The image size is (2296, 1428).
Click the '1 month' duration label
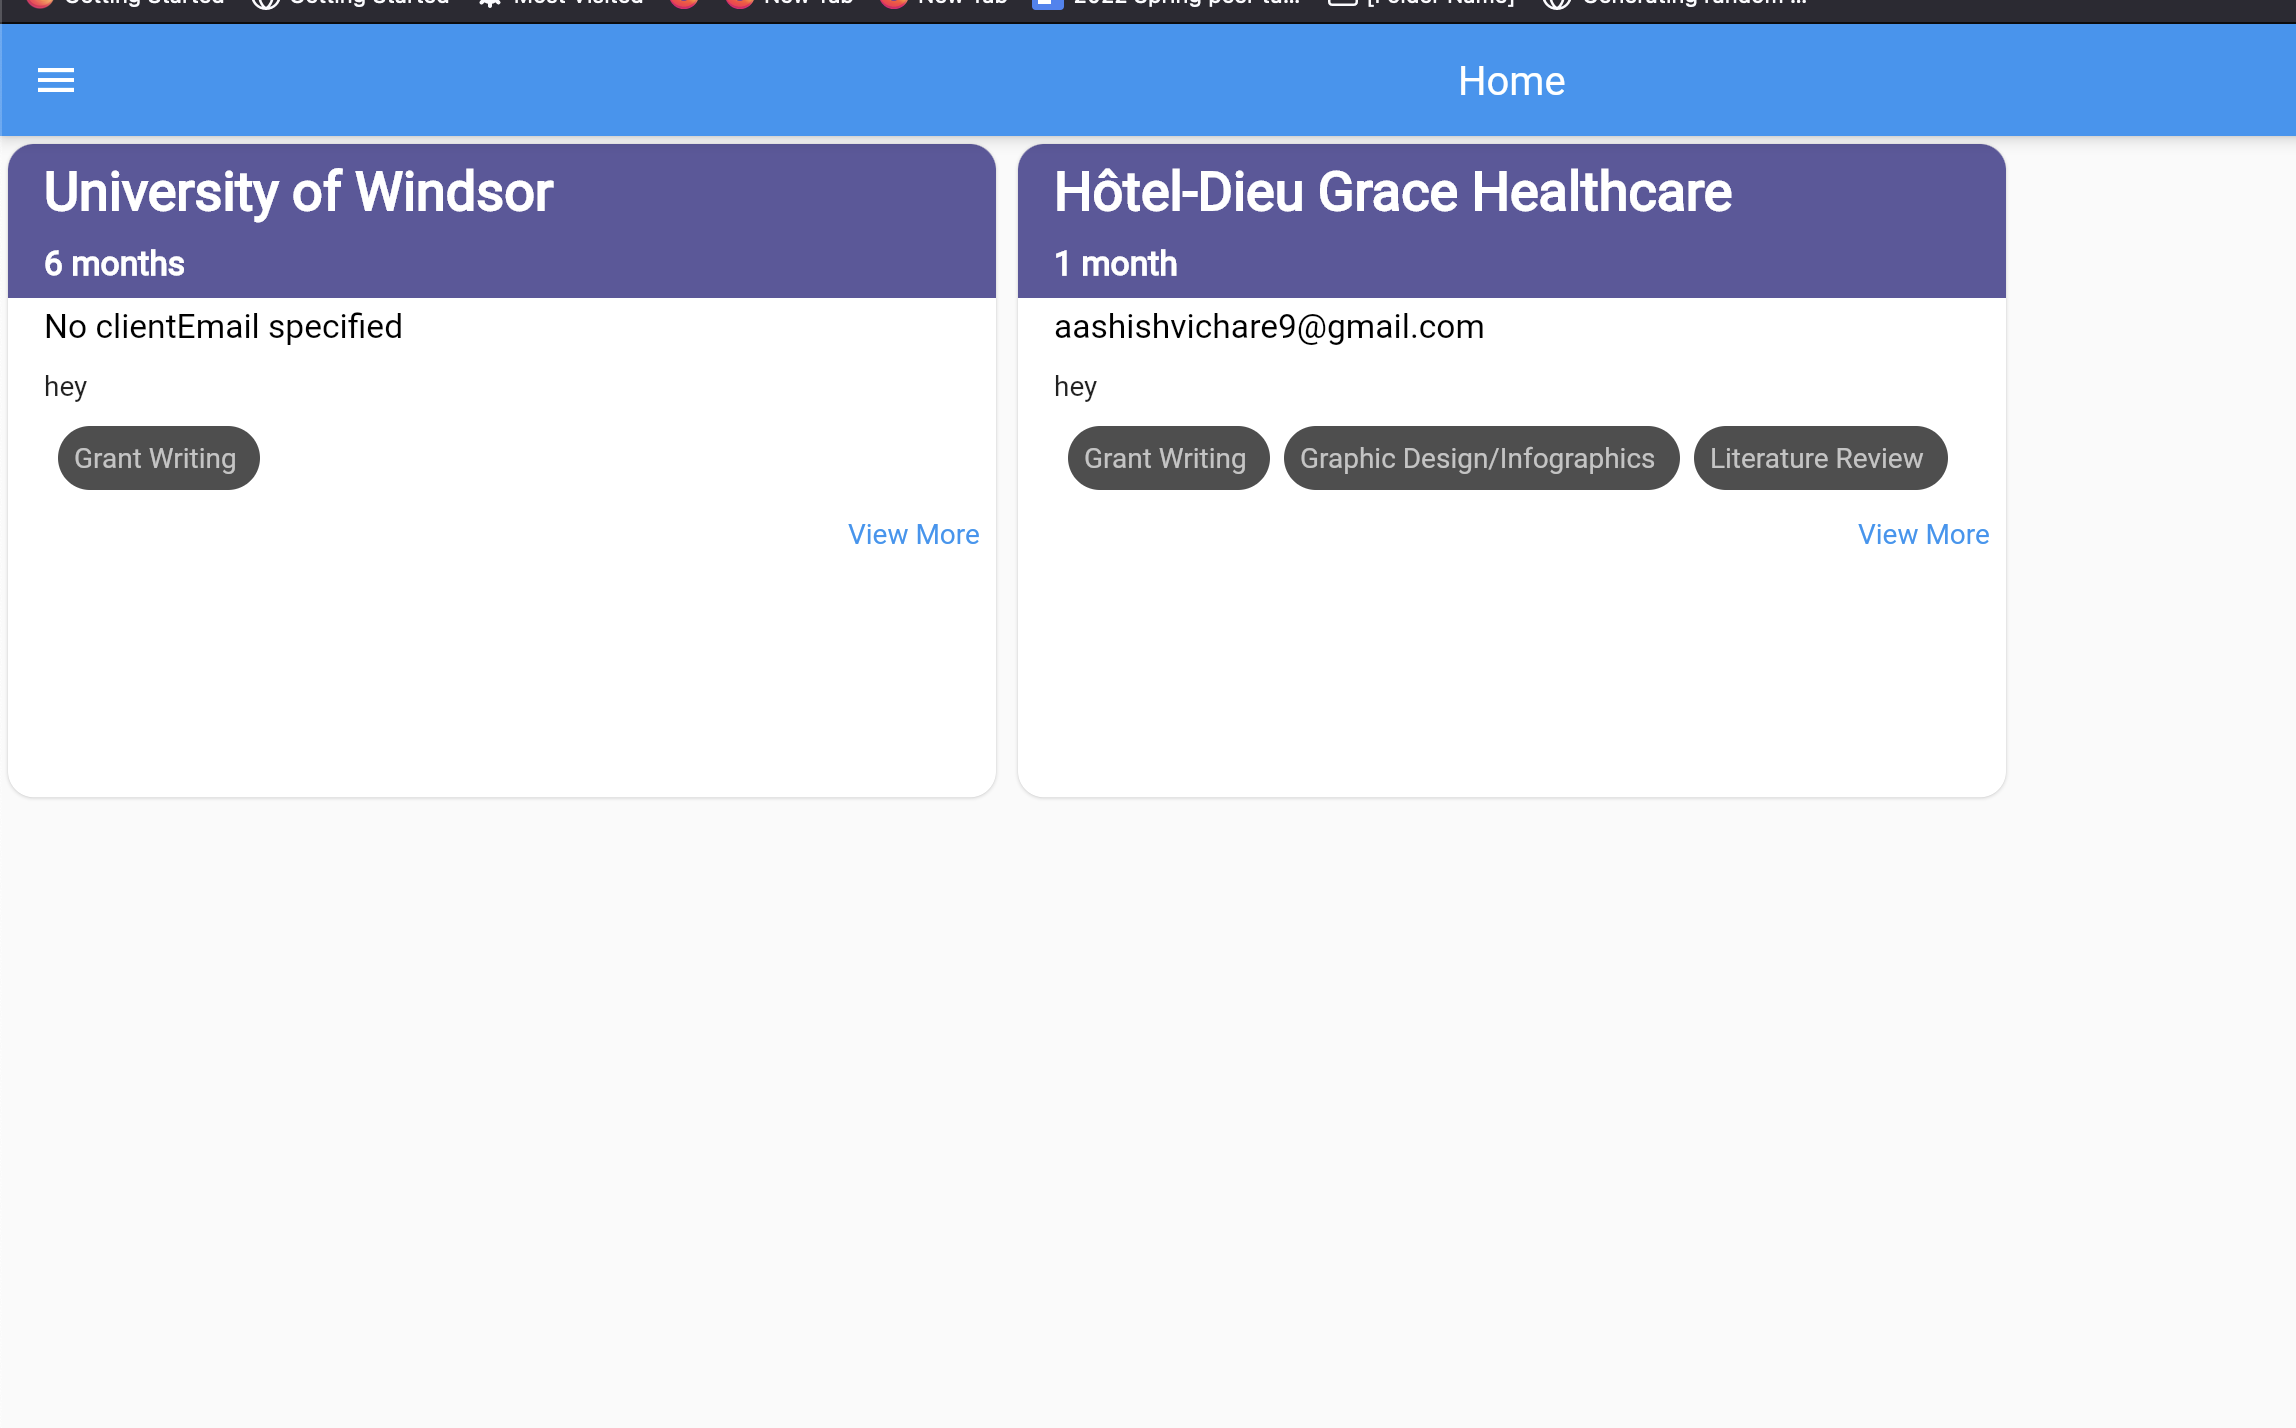[x=1115, y=264]
